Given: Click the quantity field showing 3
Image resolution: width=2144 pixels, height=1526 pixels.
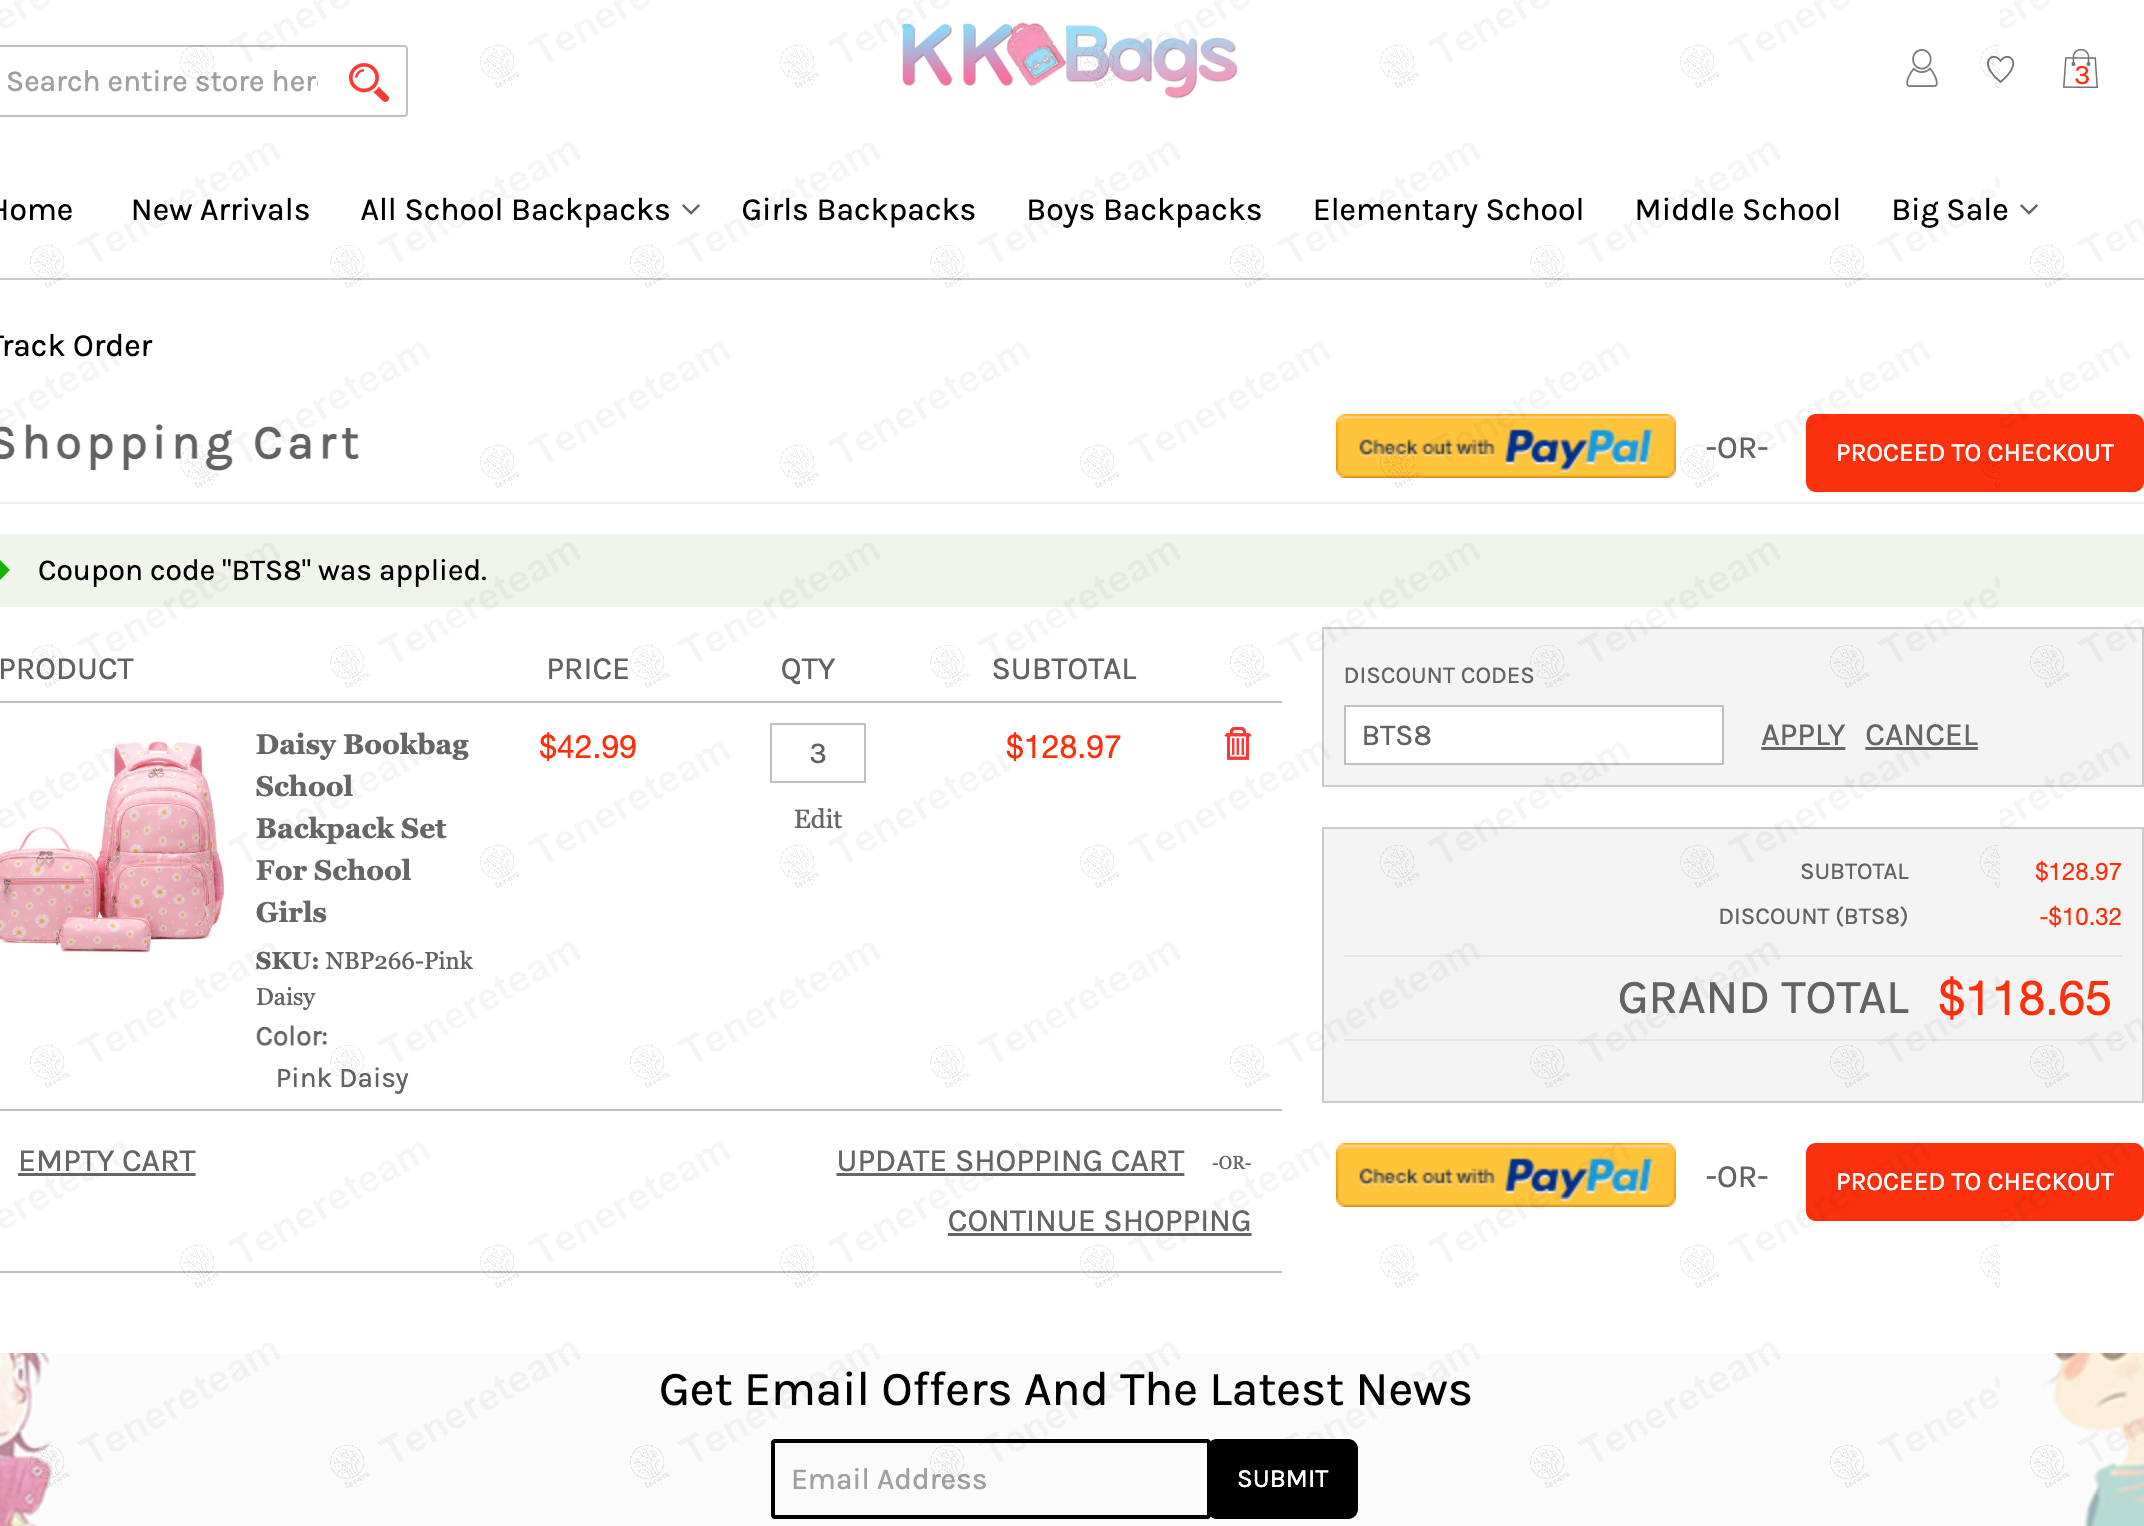Looking at the screenshot, I should coord(817,753).
